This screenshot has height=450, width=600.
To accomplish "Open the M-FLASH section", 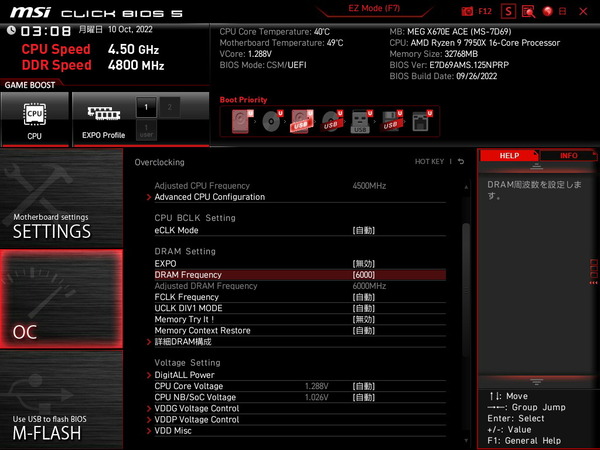I will tap(61, 399).
